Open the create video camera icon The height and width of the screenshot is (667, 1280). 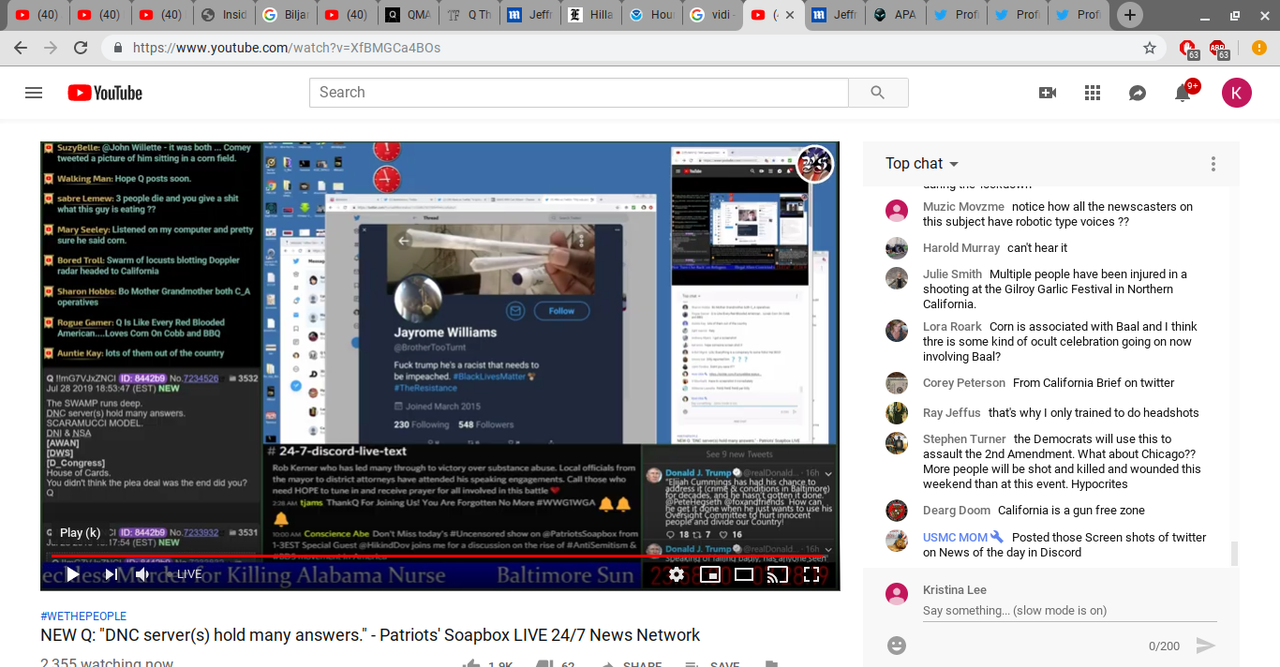point(1047,93)
